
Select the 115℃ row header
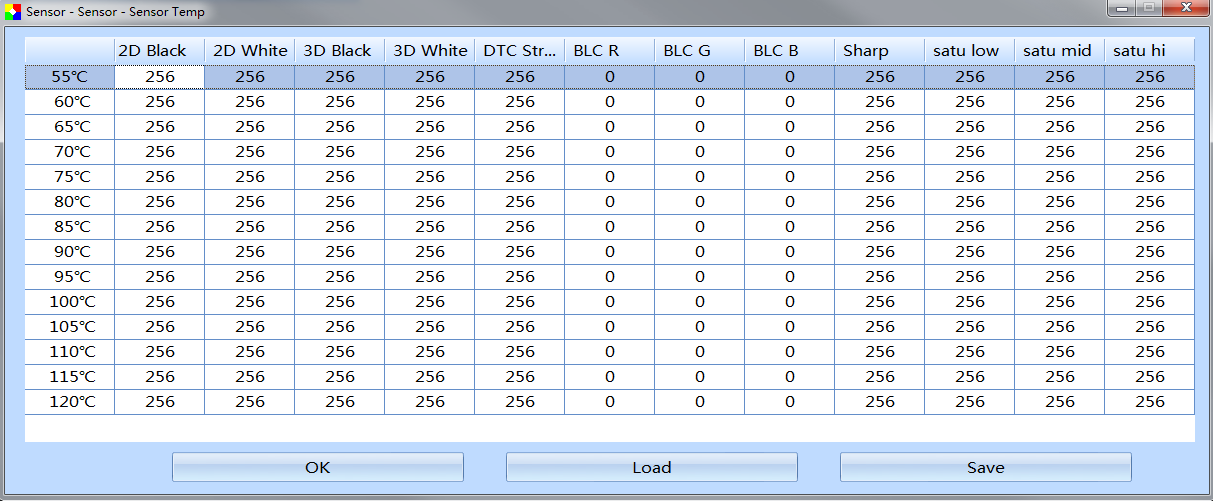(70, 377)
